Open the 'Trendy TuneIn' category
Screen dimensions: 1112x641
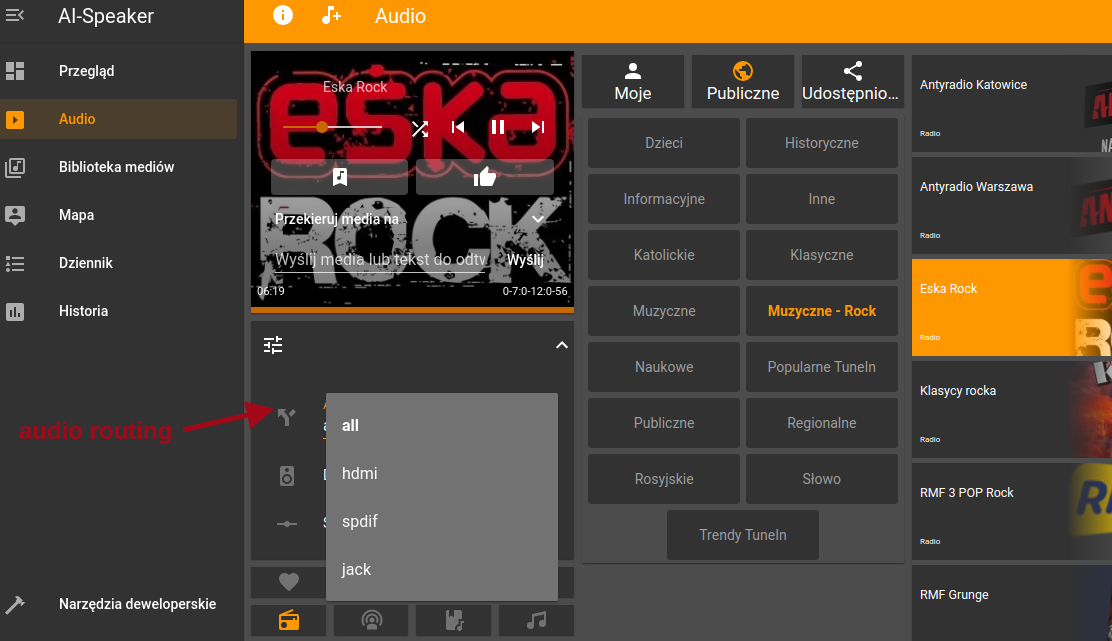point(743,535)
